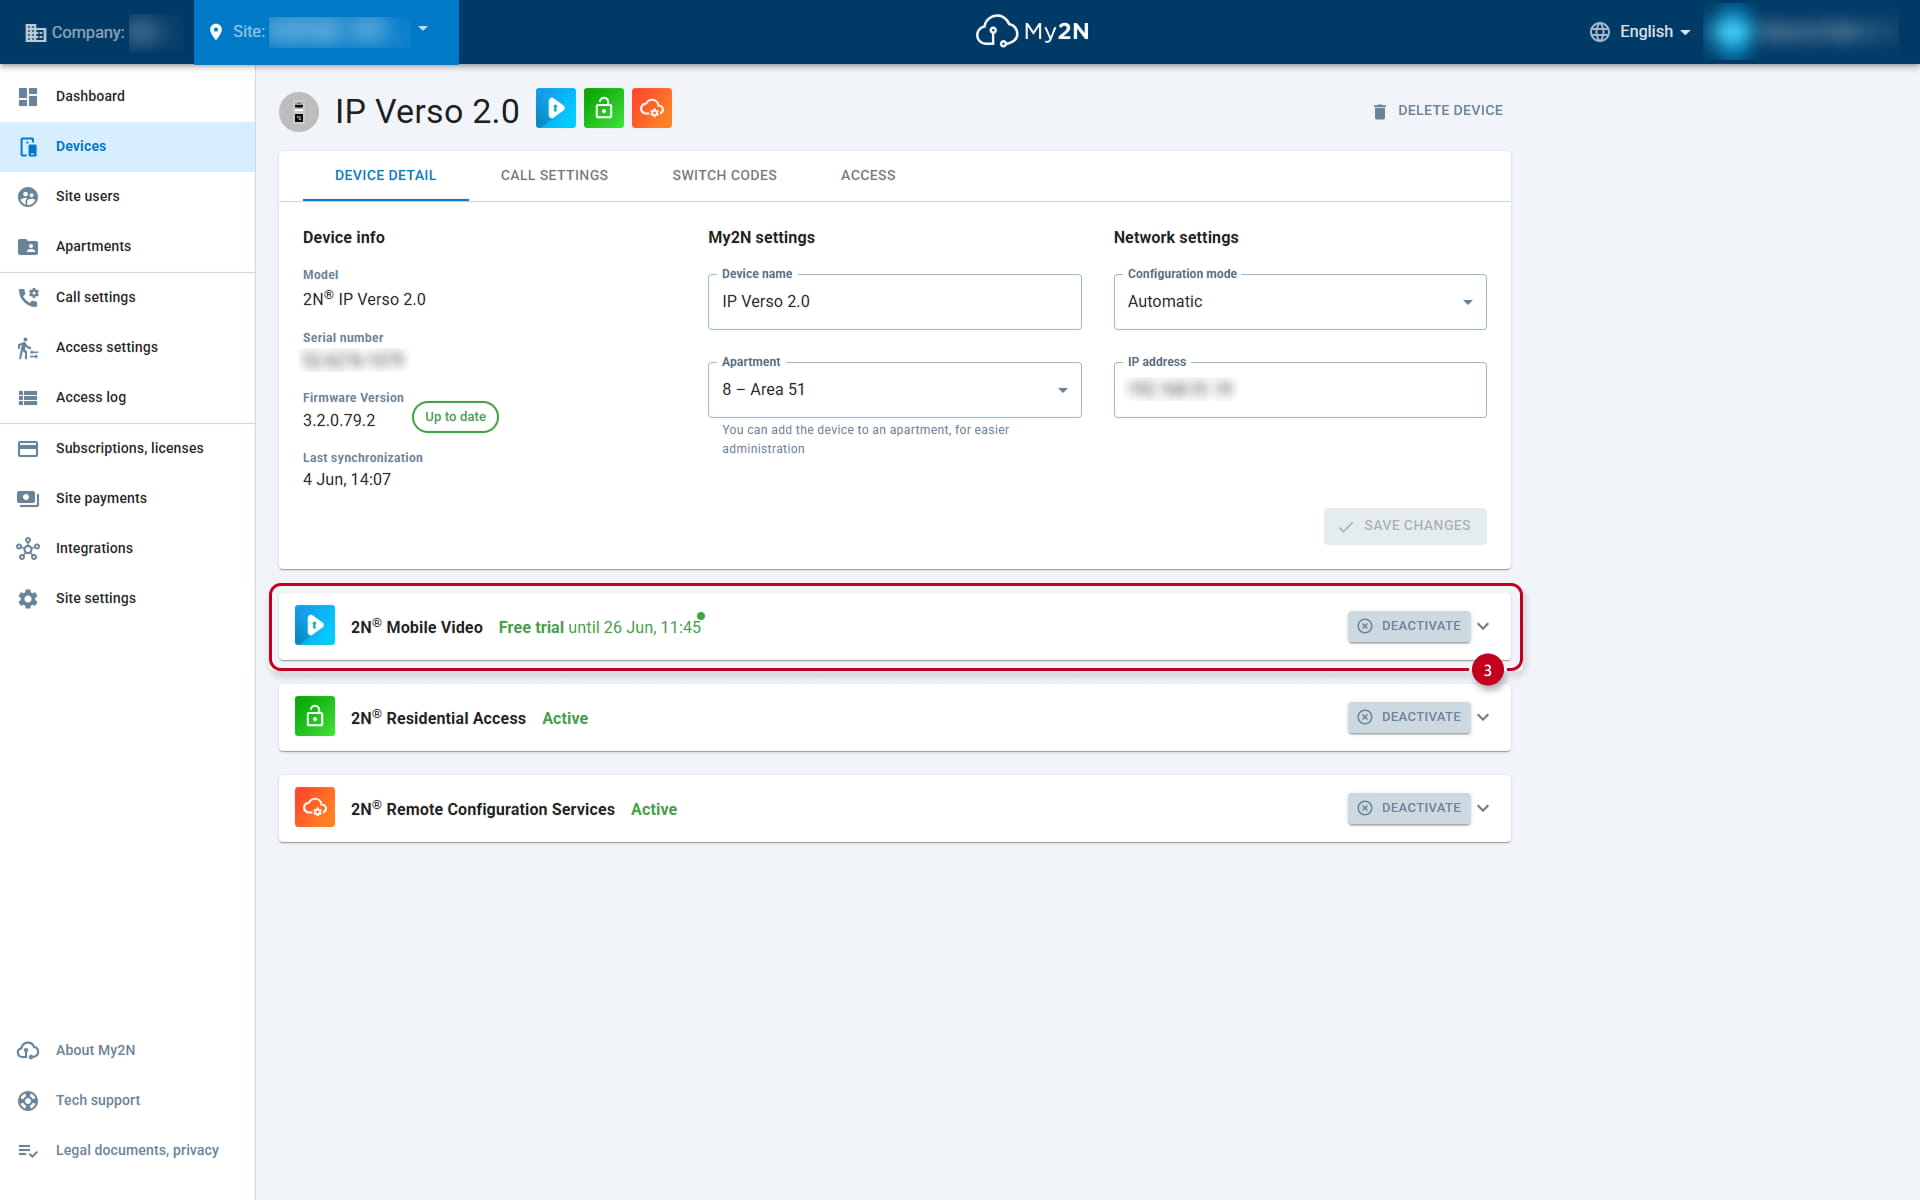Click the Dashboard grid icon in sidebar
The width and height of the screenshot is (1920, 1200).
28,96
